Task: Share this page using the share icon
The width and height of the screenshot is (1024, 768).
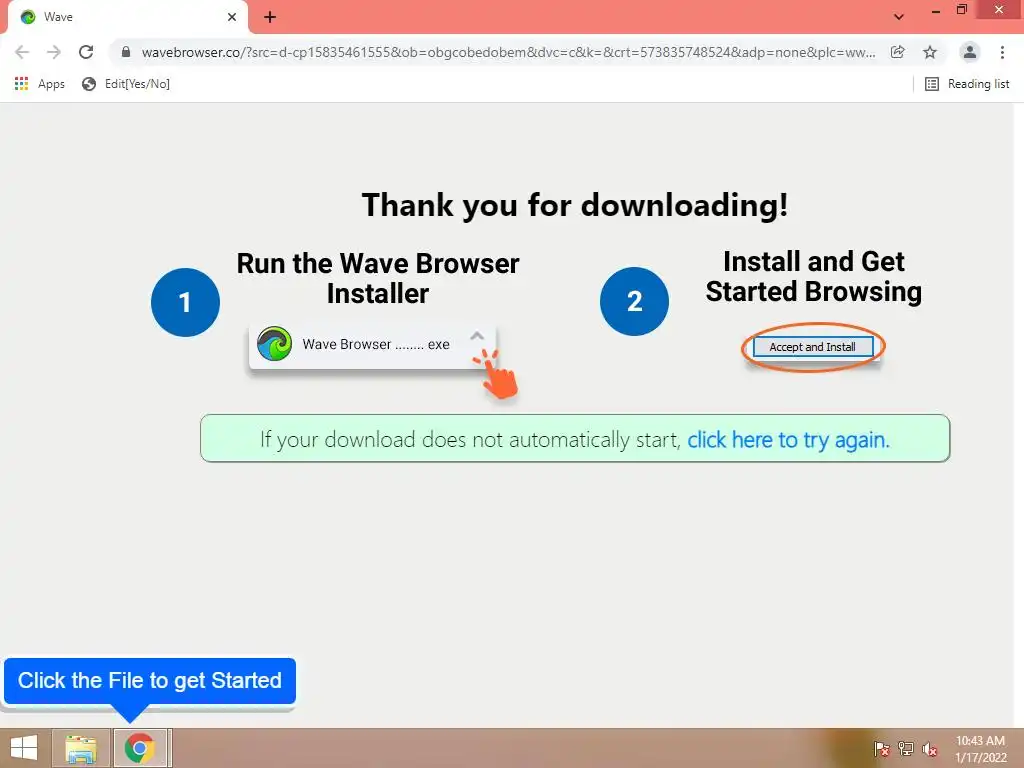Action: [898, 52]
